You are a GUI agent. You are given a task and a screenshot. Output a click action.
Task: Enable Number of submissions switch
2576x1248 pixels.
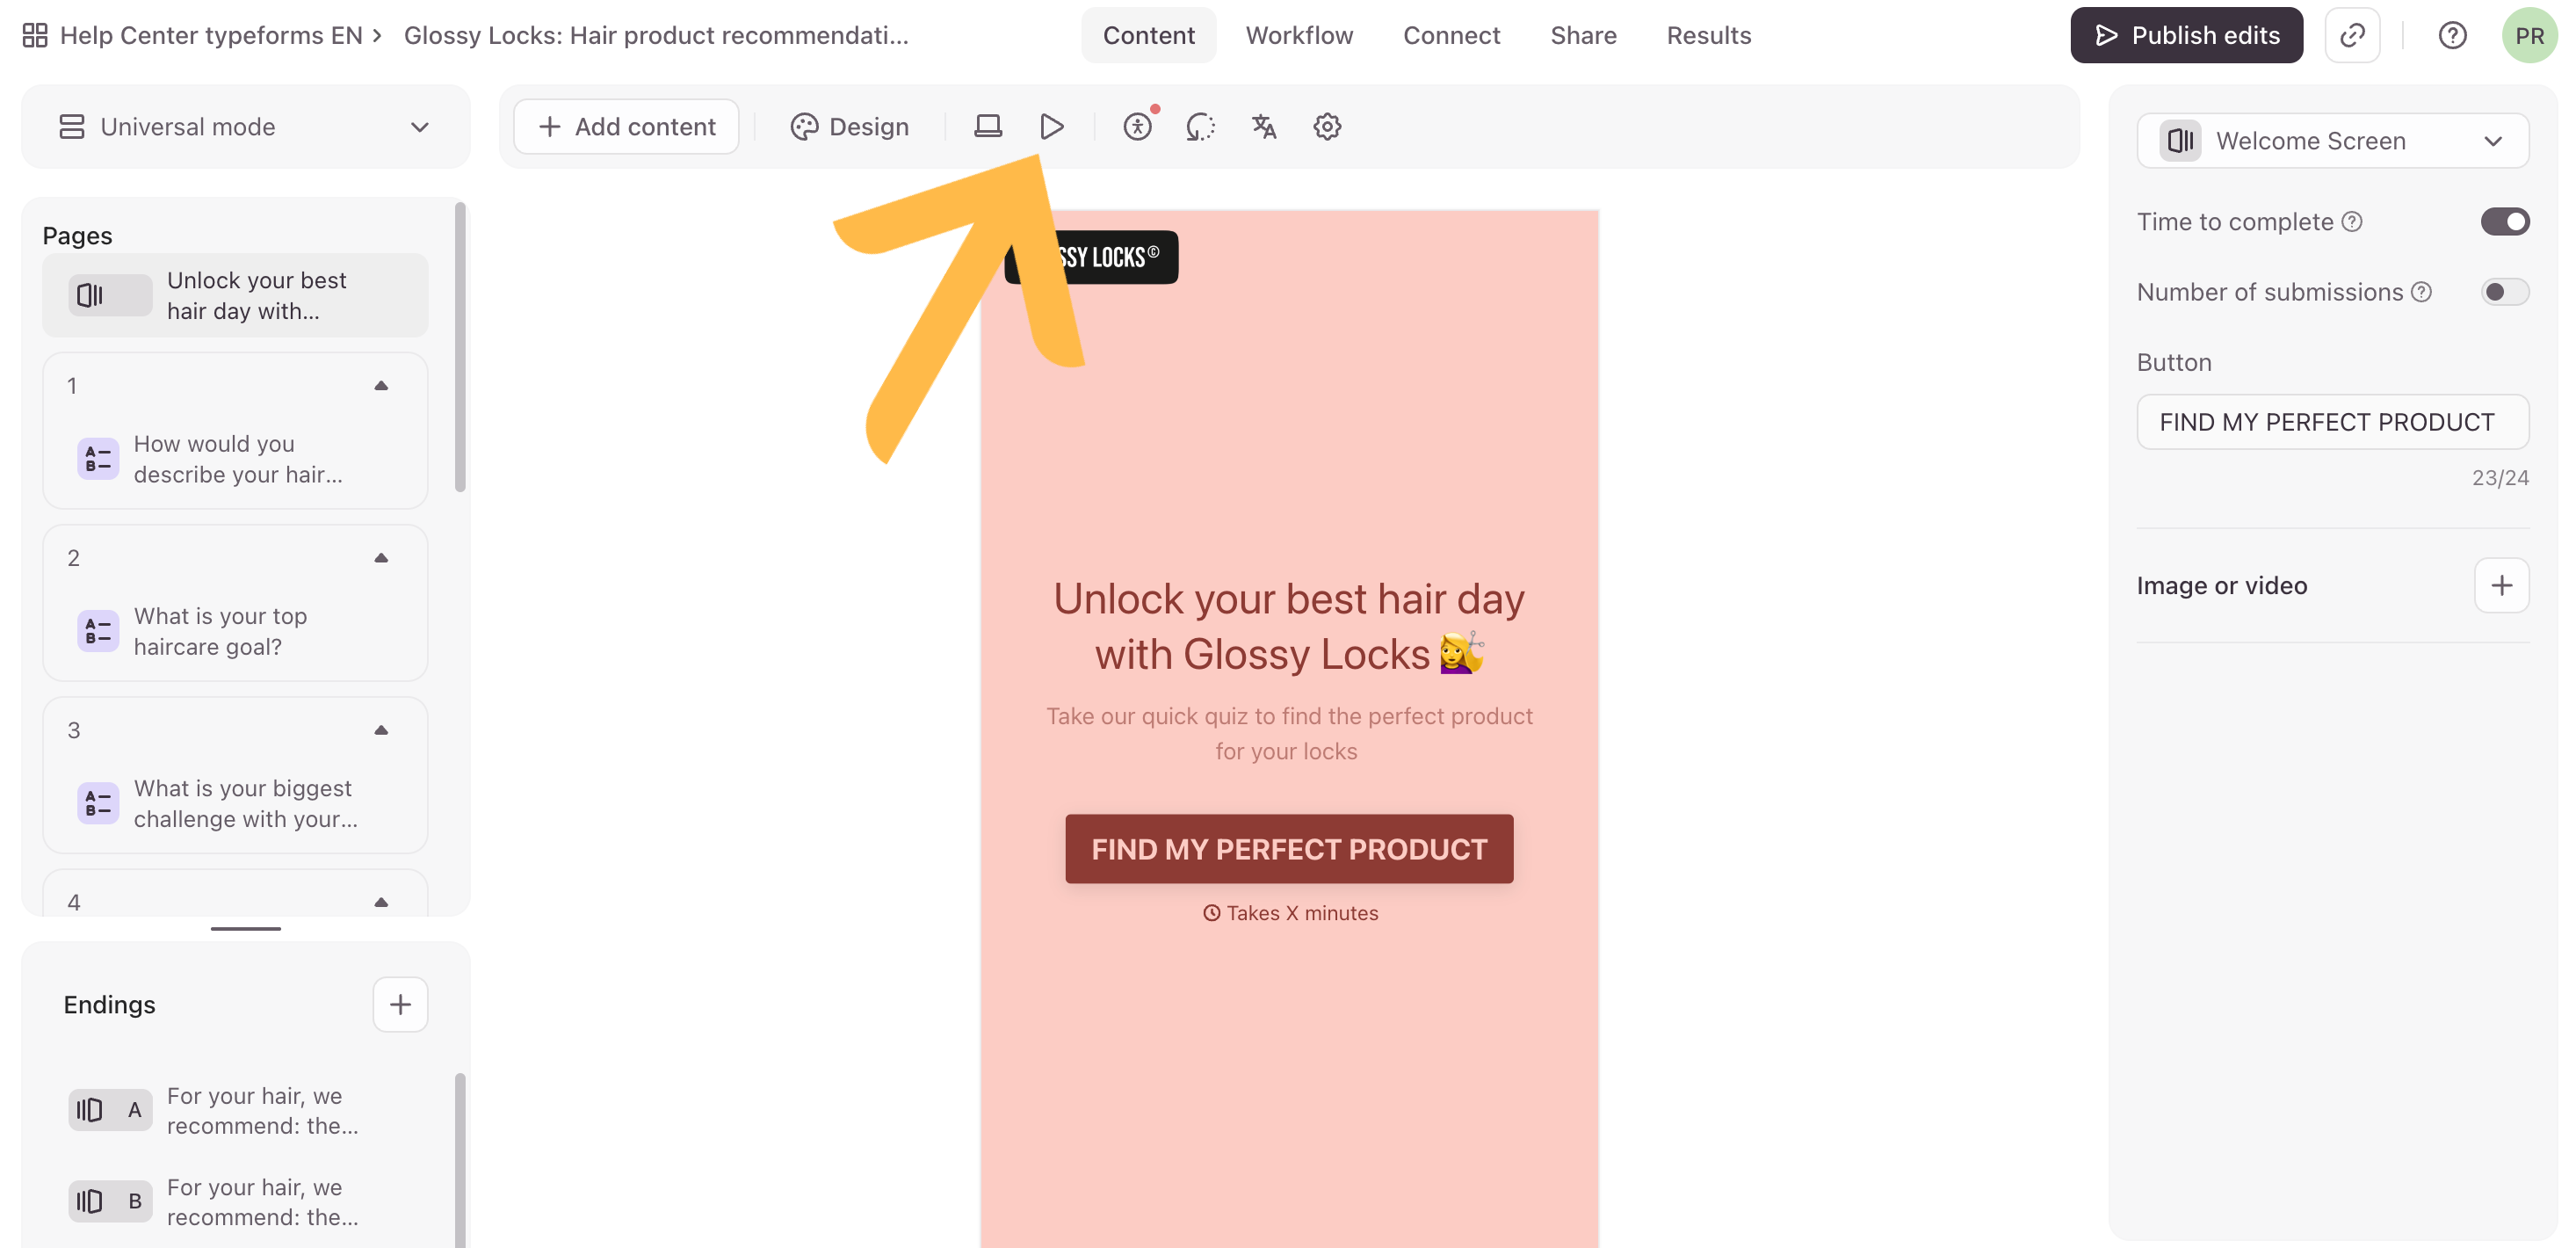[2504, 292]
